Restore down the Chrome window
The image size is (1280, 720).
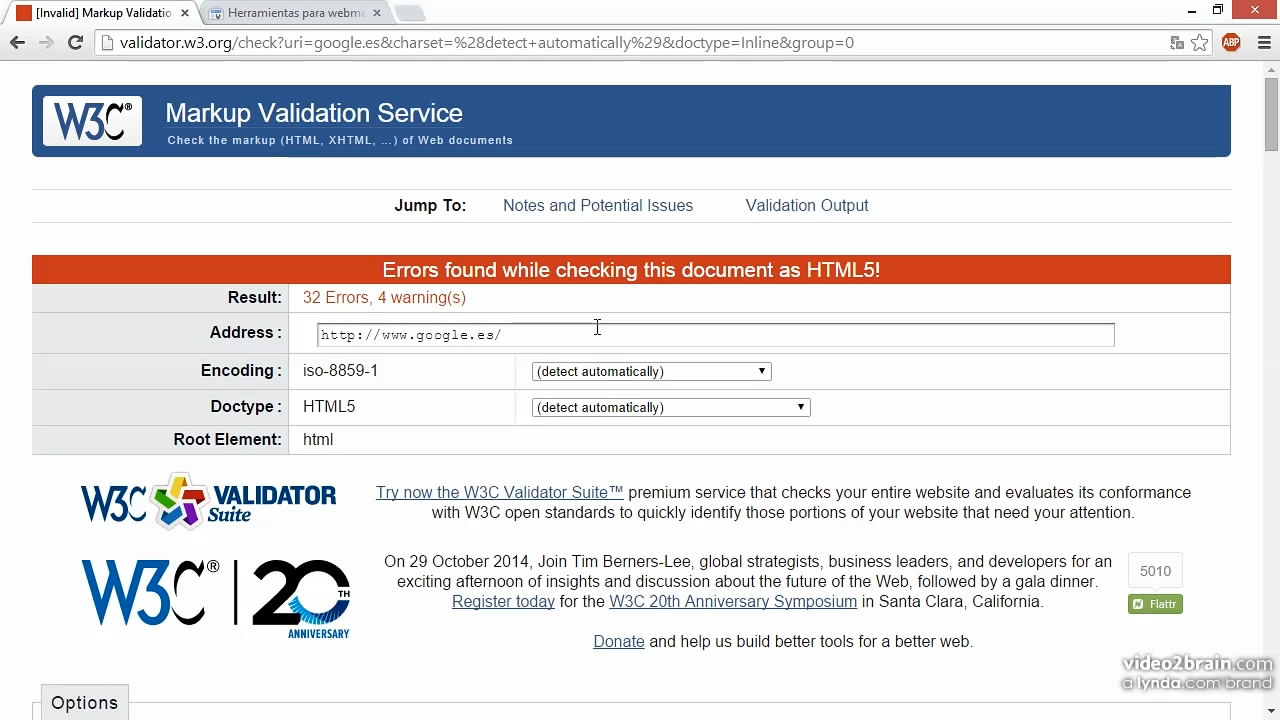tap(1218, 10)
